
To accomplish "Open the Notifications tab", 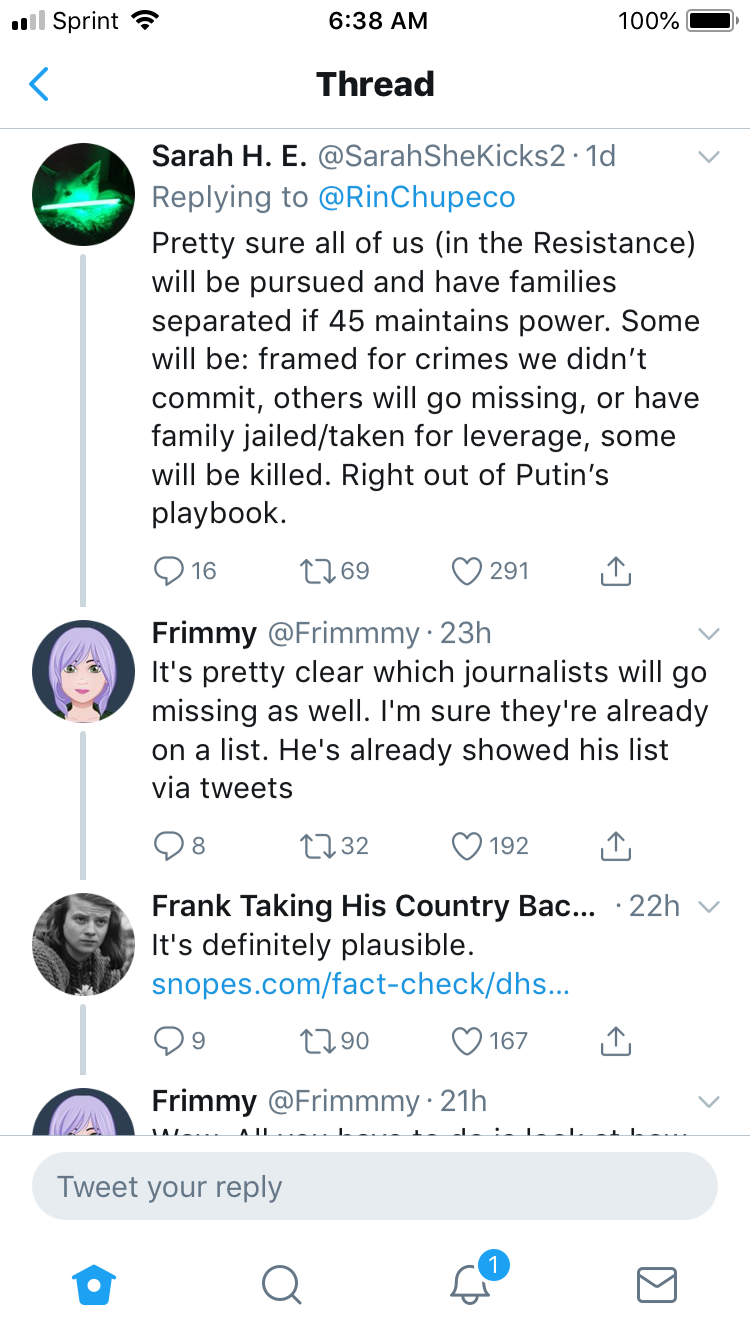I will click(470, 1285).
